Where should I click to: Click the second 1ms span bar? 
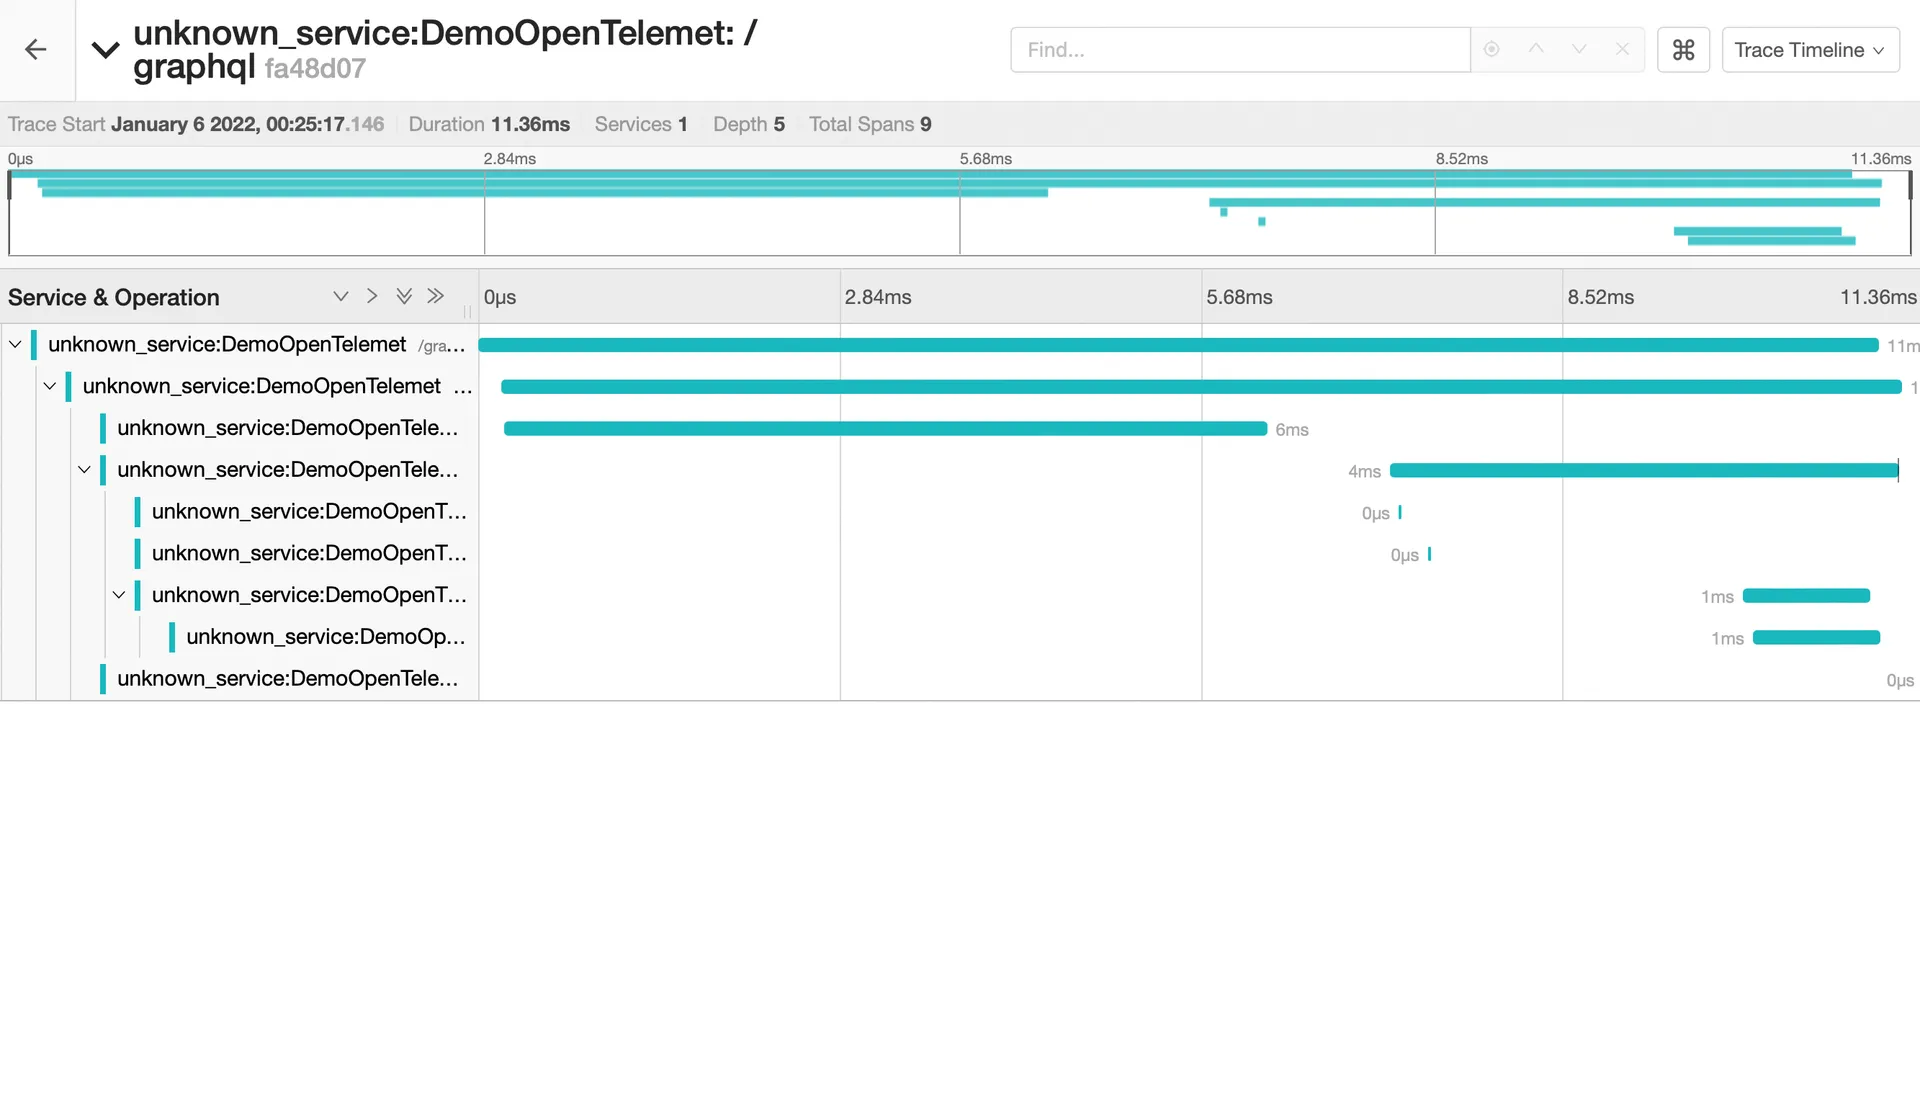click(x=1817, y=638)
